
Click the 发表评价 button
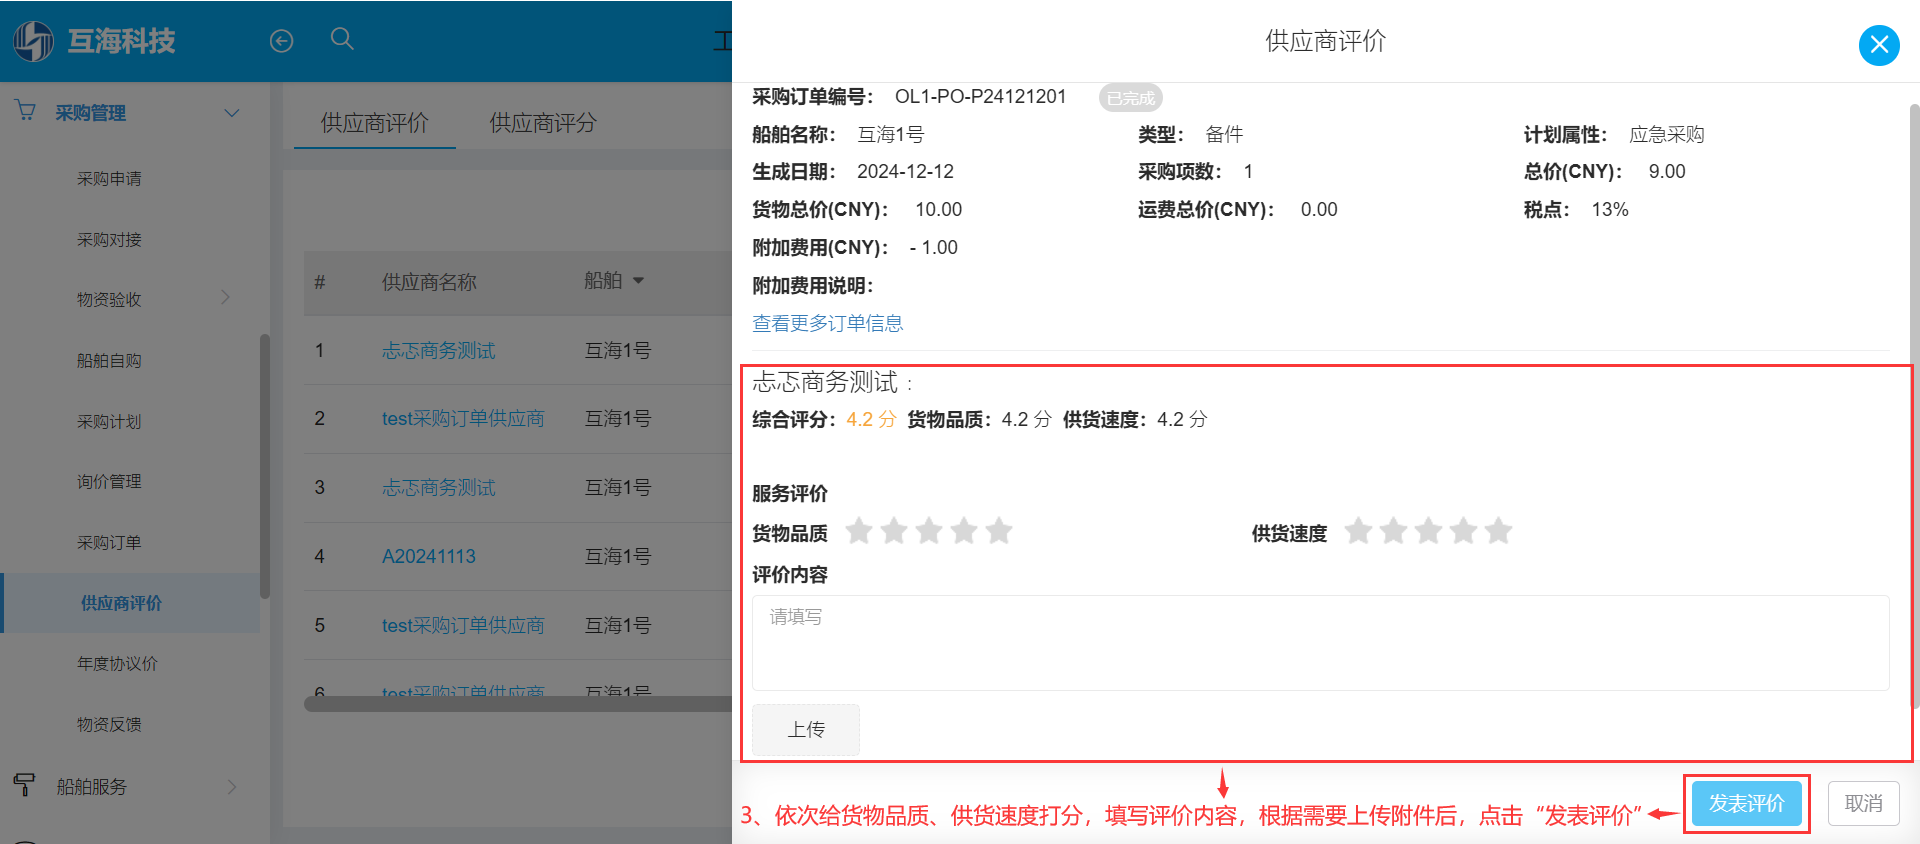(1746, 803)
